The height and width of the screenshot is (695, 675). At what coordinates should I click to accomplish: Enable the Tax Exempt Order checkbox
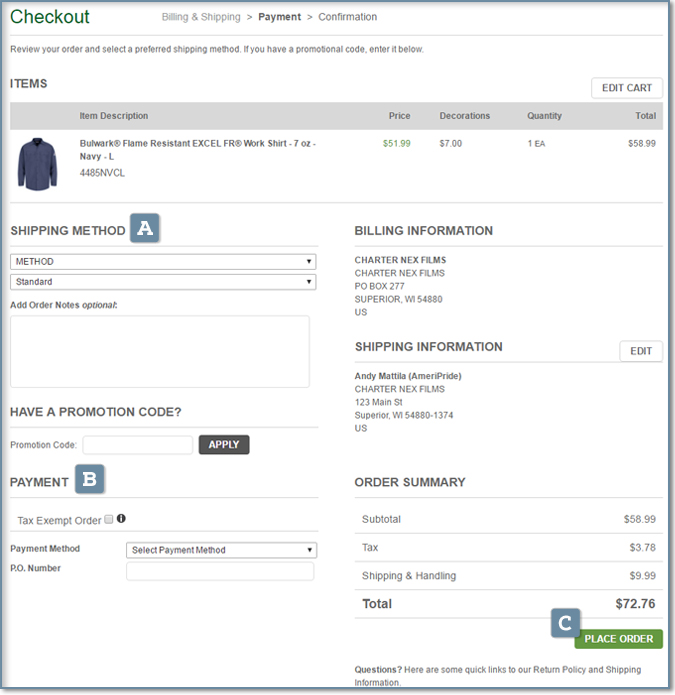[109, 520]
